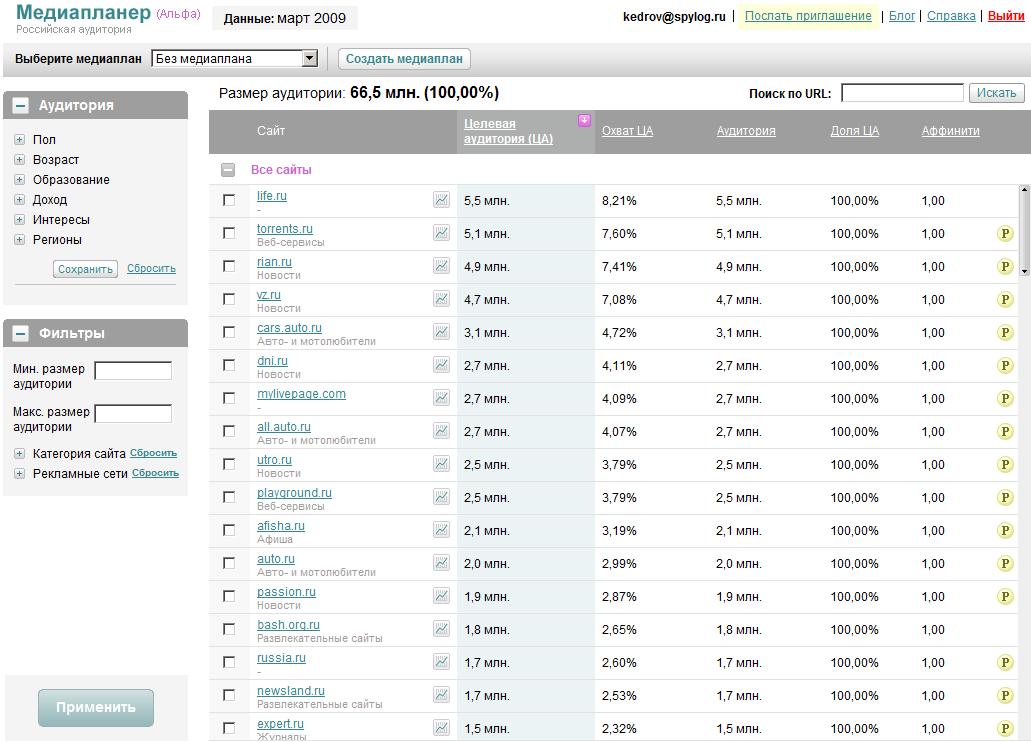This screenshot has height=742, width=1031.
Task: Focus the Макс. размер аудитории field
Action: point(133,414)
